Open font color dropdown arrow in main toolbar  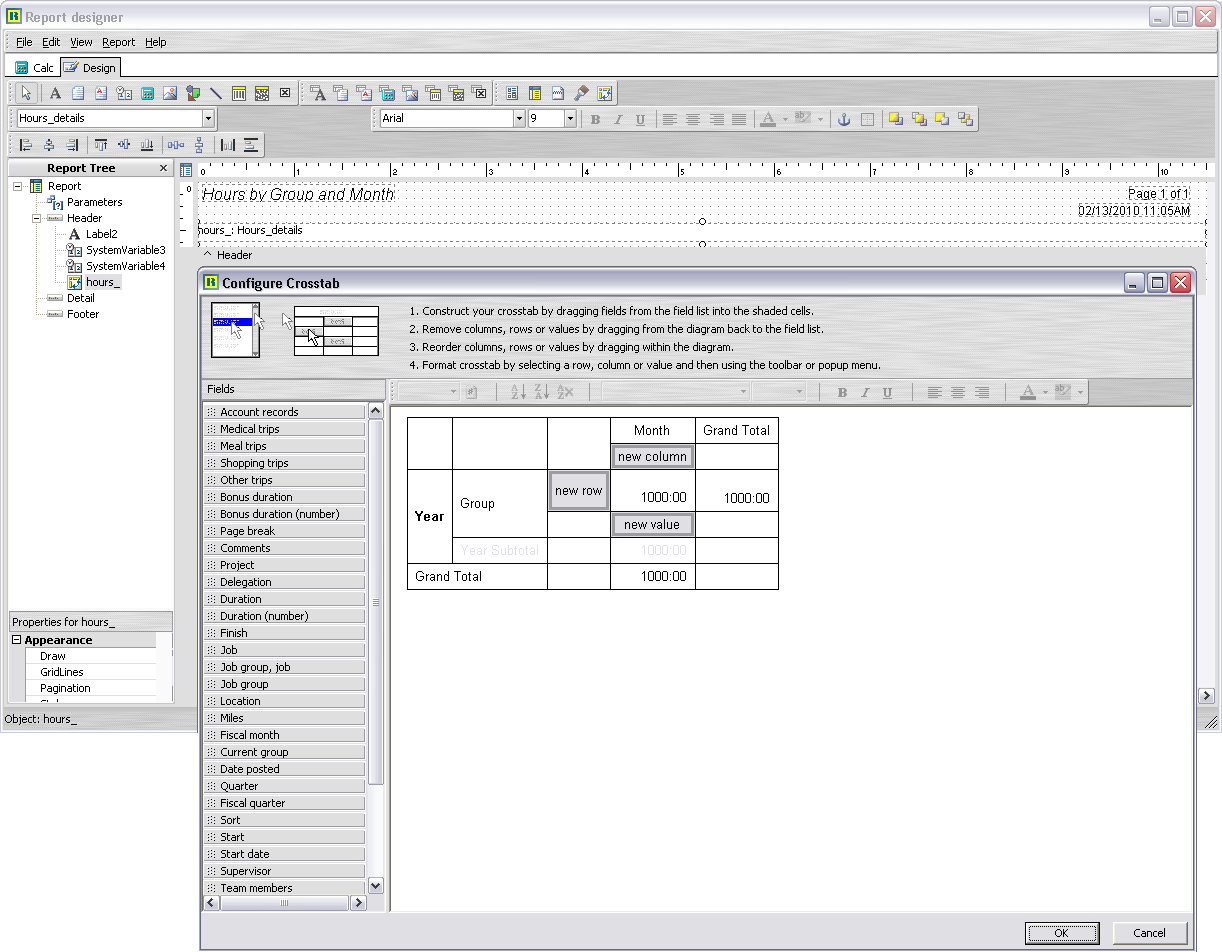785,119
